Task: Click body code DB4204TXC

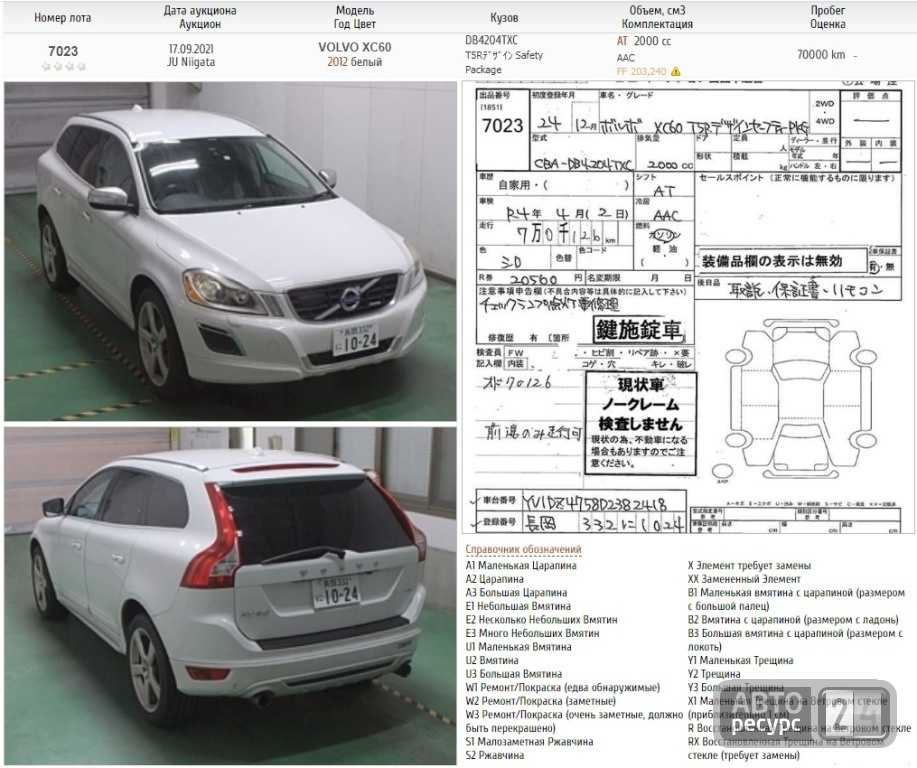Action: pyautogui.click(x=491, y=40)
